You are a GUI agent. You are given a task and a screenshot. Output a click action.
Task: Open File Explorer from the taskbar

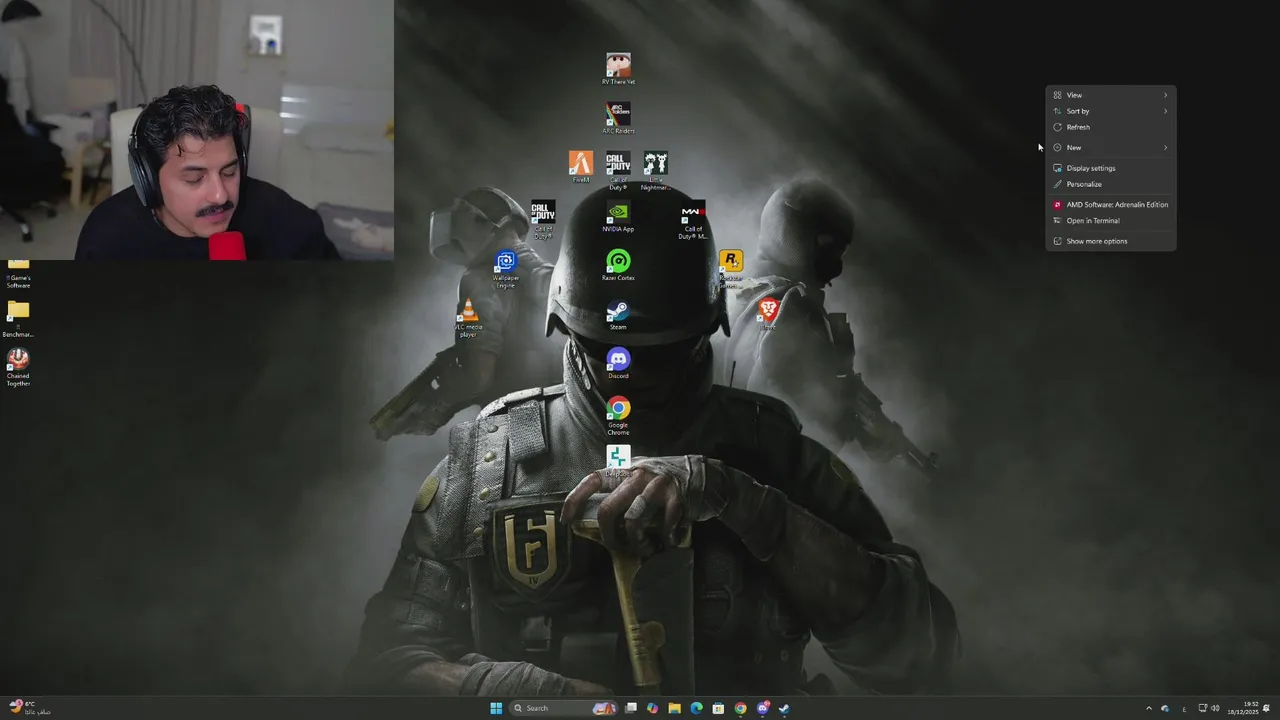tap(674, 708)
